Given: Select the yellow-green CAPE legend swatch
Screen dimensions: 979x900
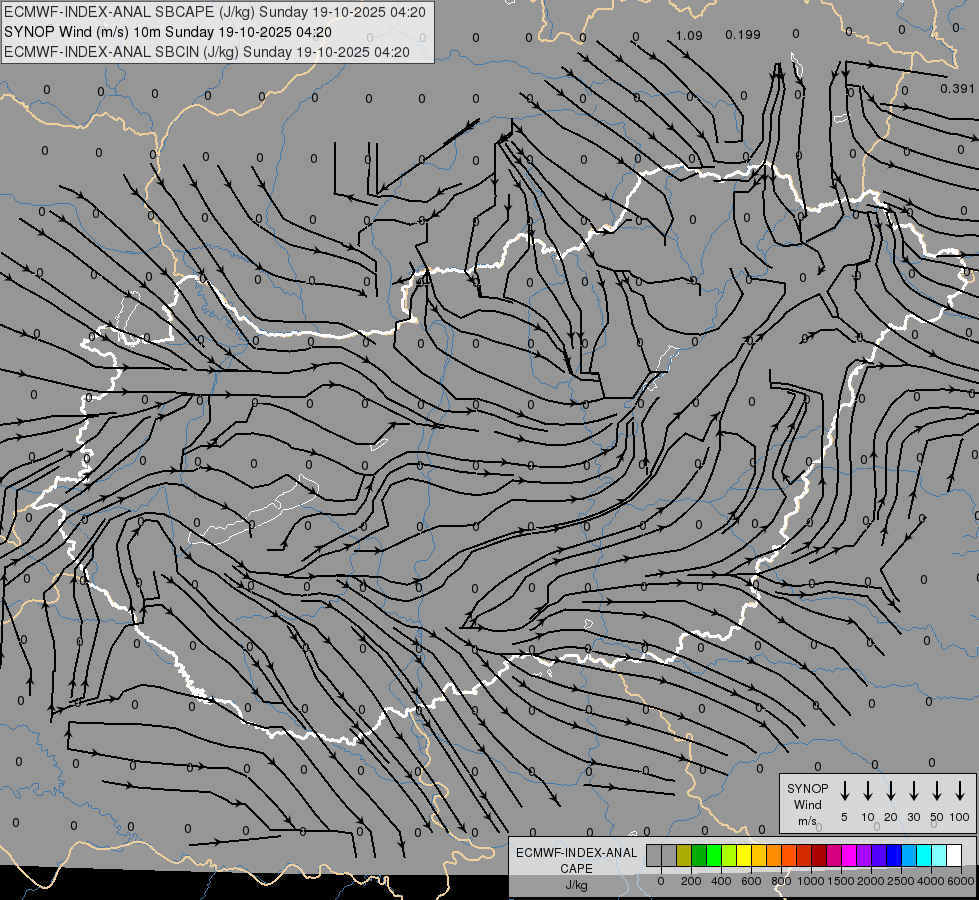Looking at the screenshot, I should pos(729,855).
